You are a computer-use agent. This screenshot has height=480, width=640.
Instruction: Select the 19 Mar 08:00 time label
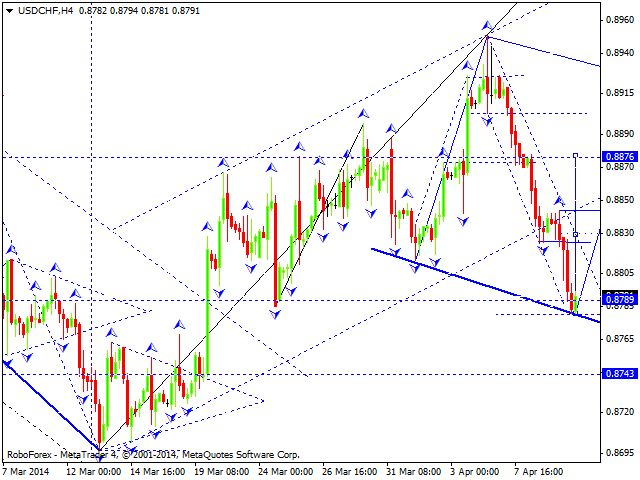[x=222, y=472]
